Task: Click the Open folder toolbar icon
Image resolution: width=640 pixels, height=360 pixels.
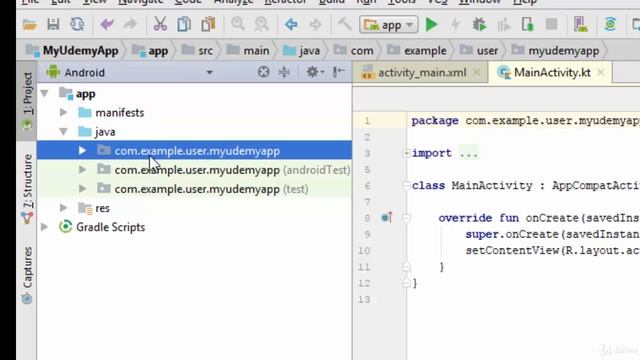Action: (29, 25)
